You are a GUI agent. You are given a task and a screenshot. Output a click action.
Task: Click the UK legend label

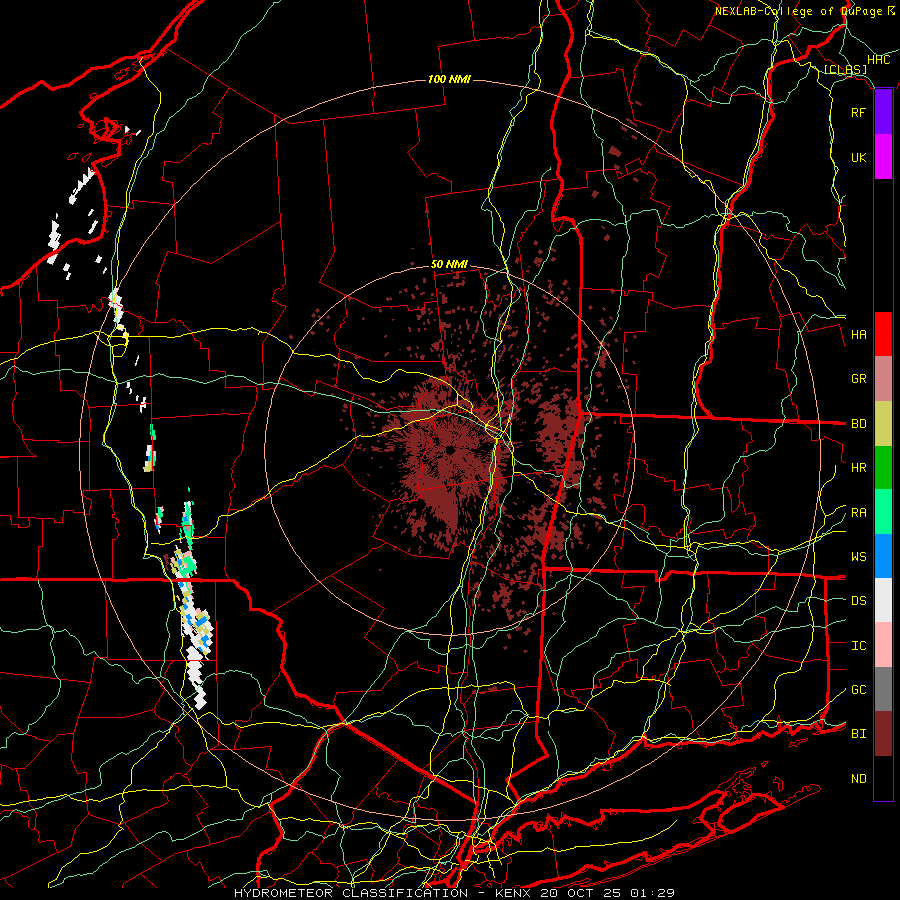tap(859, 157)
